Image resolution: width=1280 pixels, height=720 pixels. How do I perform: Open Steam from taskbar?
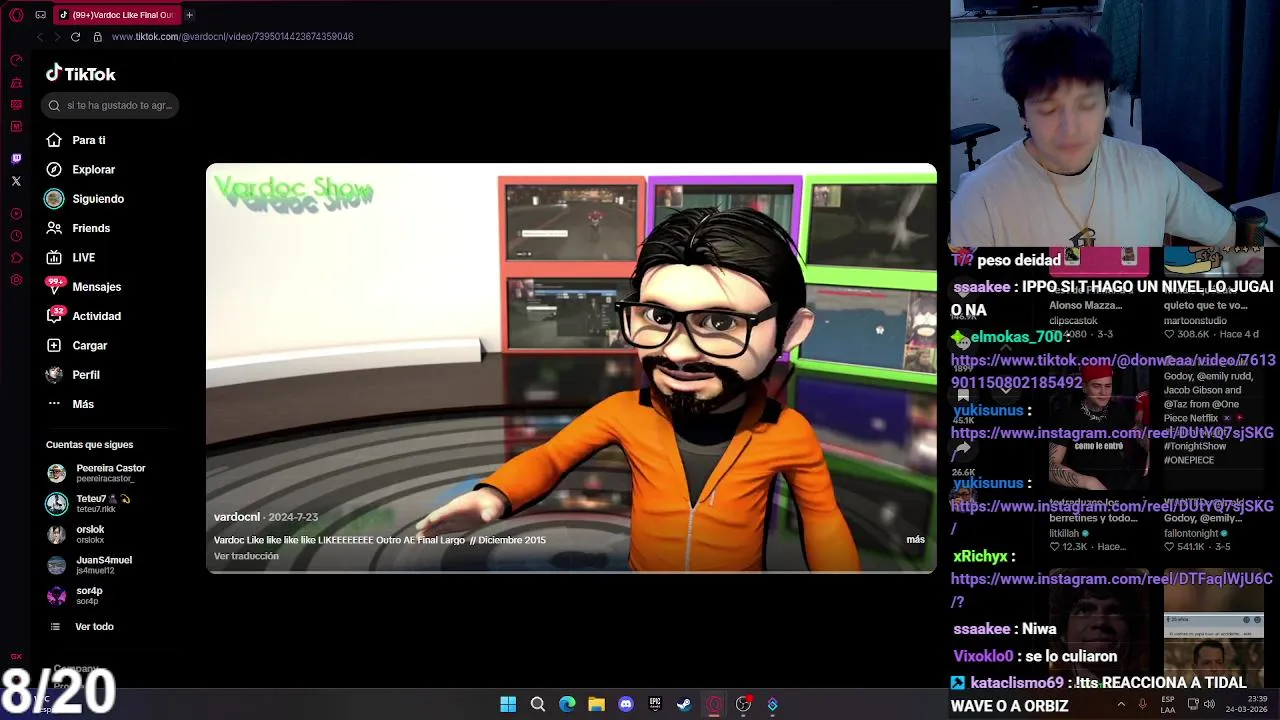684,705
